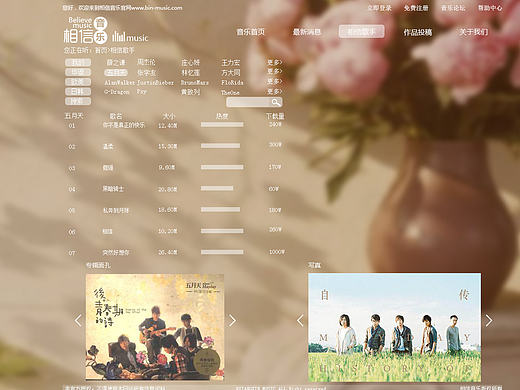Viewport: 520px width, 390px height.
Task: Choose artist Psy
Action: tap(142, 91)
